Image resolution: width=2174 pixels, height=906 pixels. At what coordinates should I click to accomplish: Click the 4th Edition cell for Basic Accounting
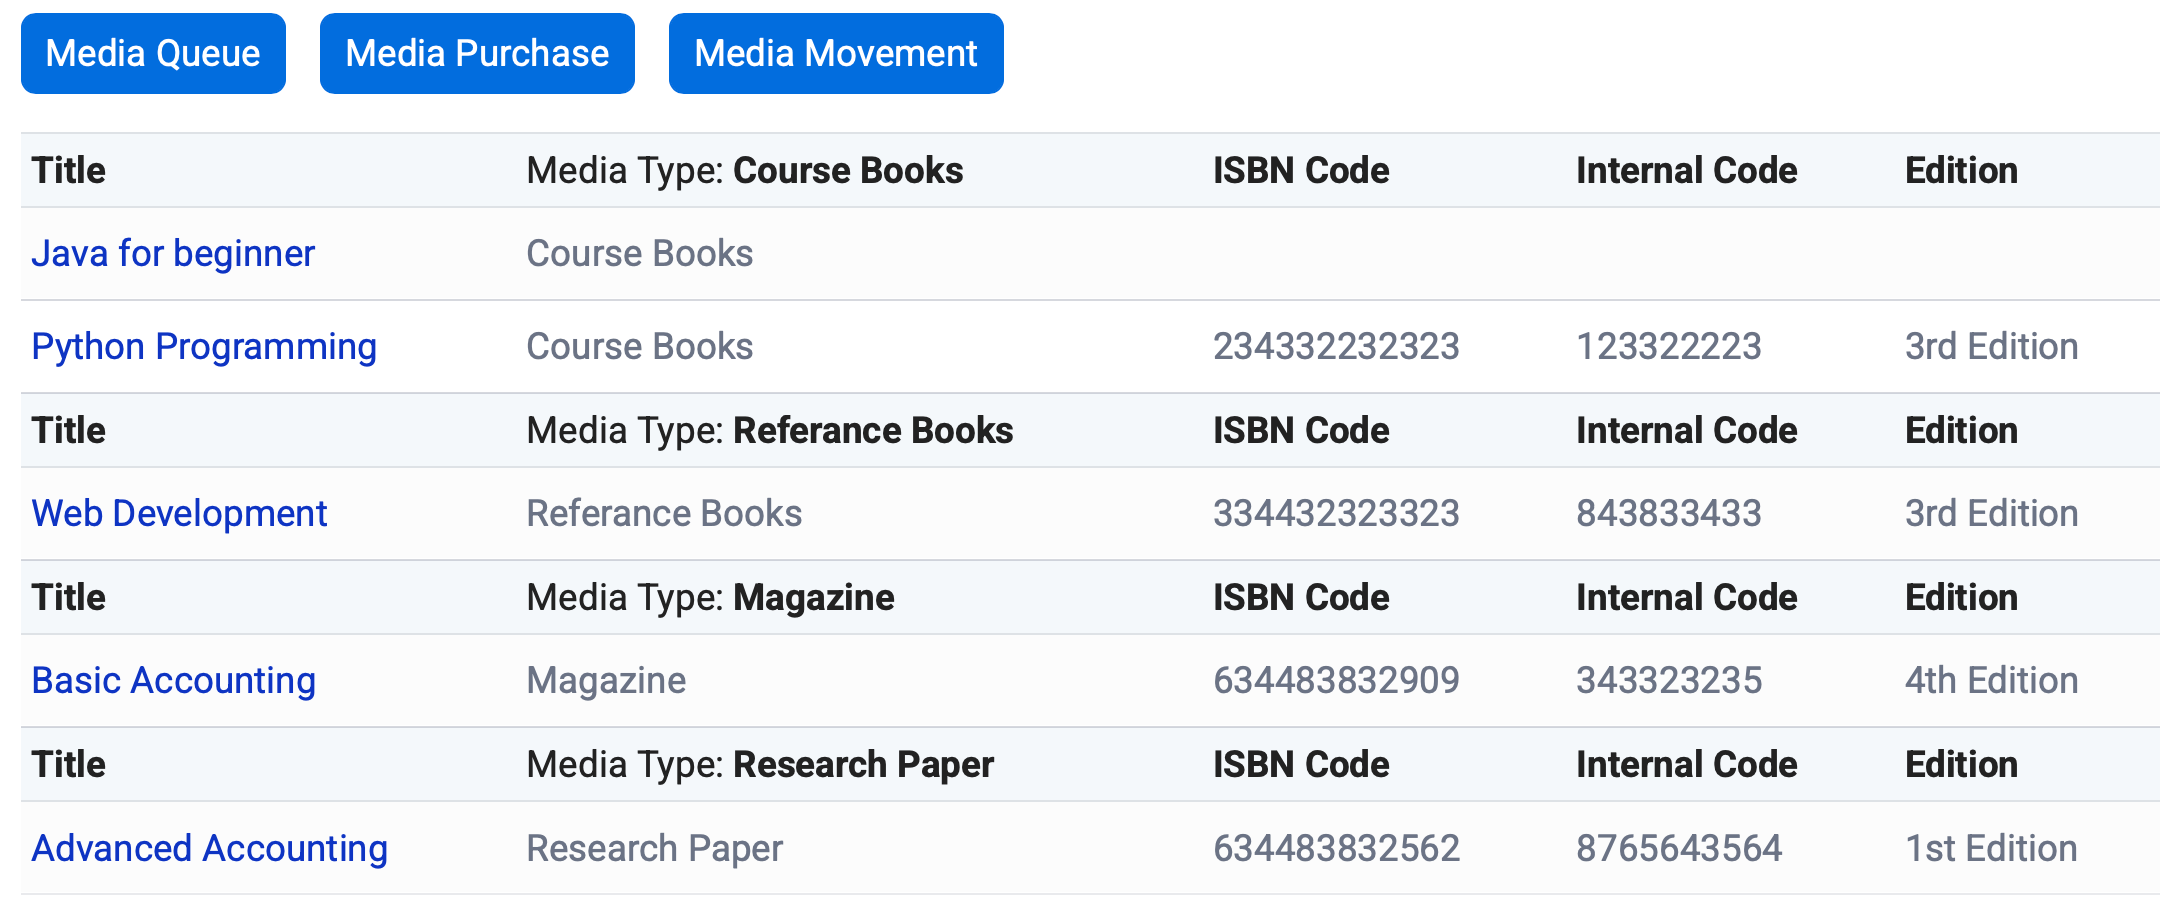[1990, 681]
